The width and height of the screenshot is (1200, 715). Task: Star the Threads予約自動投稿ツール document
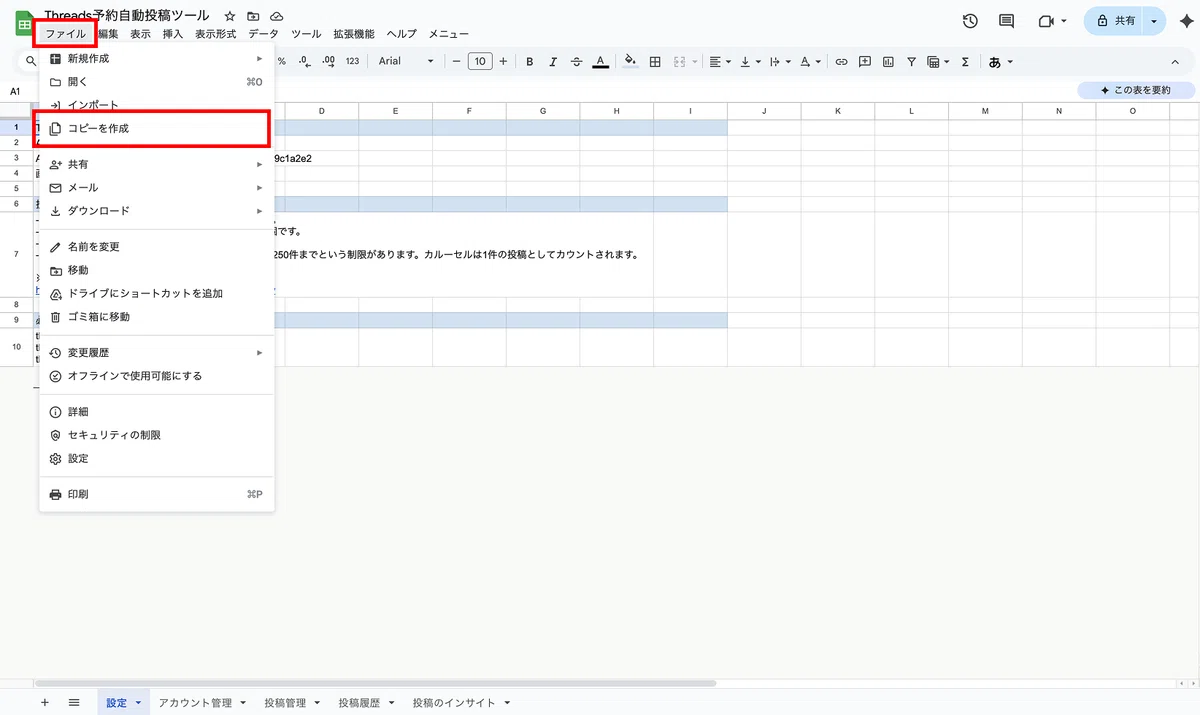pos(230,17)
